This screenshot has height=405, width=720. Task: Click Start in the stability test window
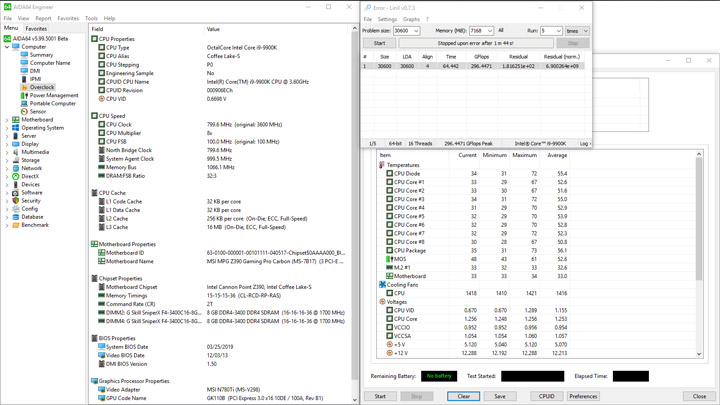pyautogui.click(x=380, y=396)
